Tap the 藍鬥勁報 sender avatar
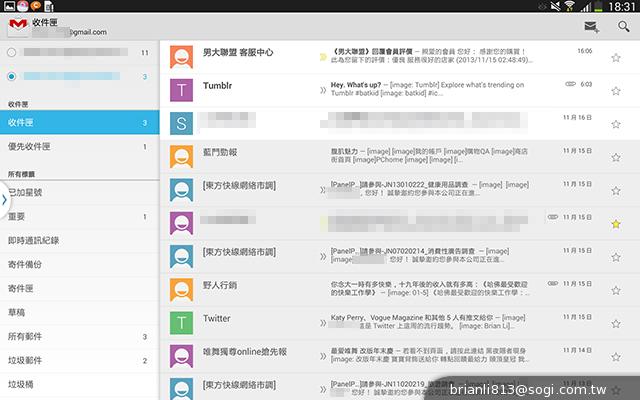Screen dimensions: 640x400 (x=181, y=156)
